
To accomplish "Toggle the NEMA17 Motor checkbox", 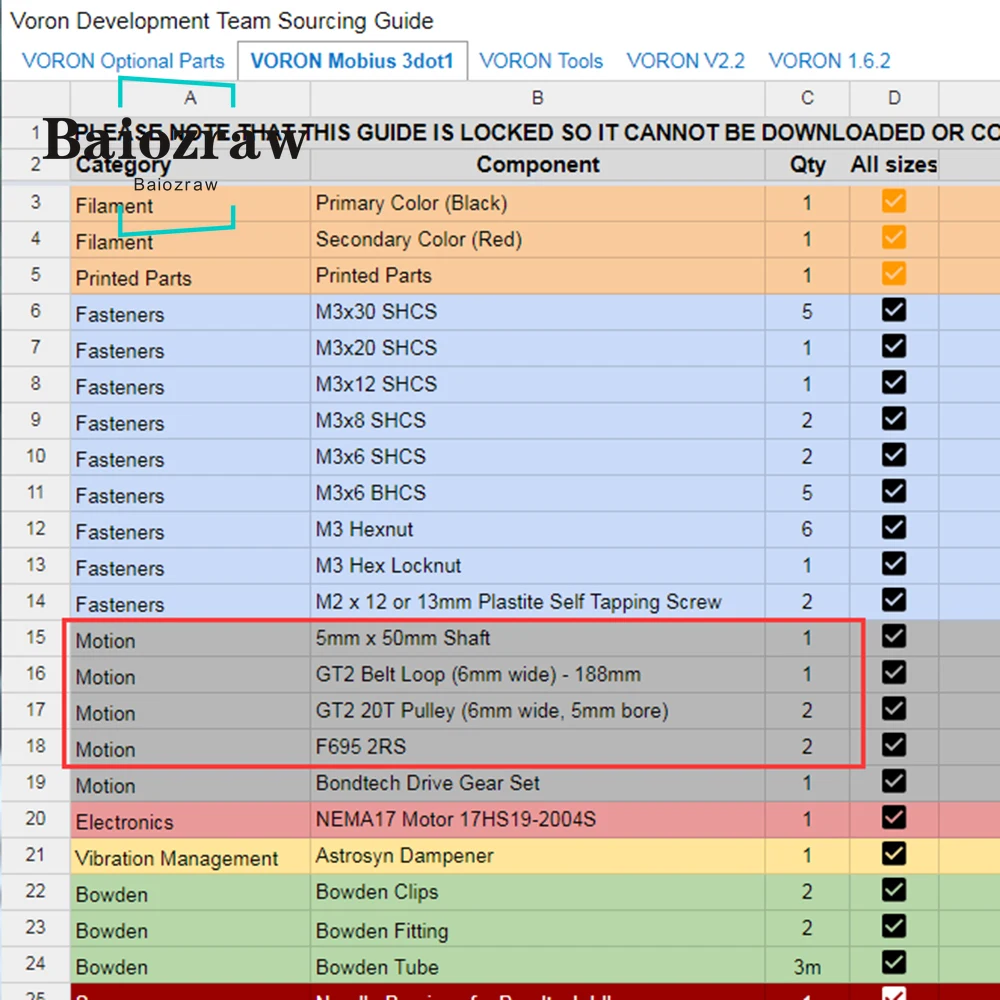I will click(x=893, y=818).
